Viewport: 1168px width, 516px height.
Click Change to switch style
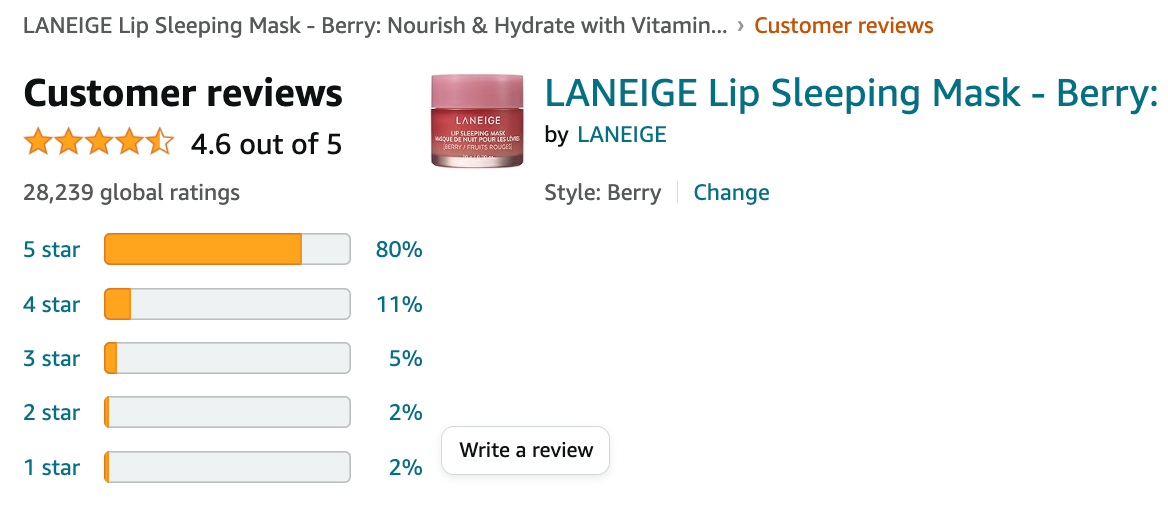point(731,193)
